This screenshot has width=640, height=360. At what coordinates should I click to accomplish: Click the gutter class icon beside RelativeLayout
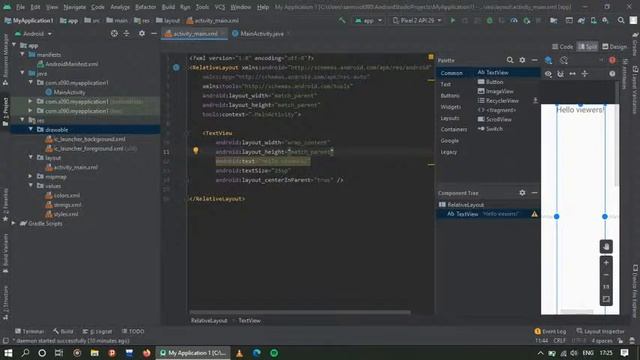point(176,67)
